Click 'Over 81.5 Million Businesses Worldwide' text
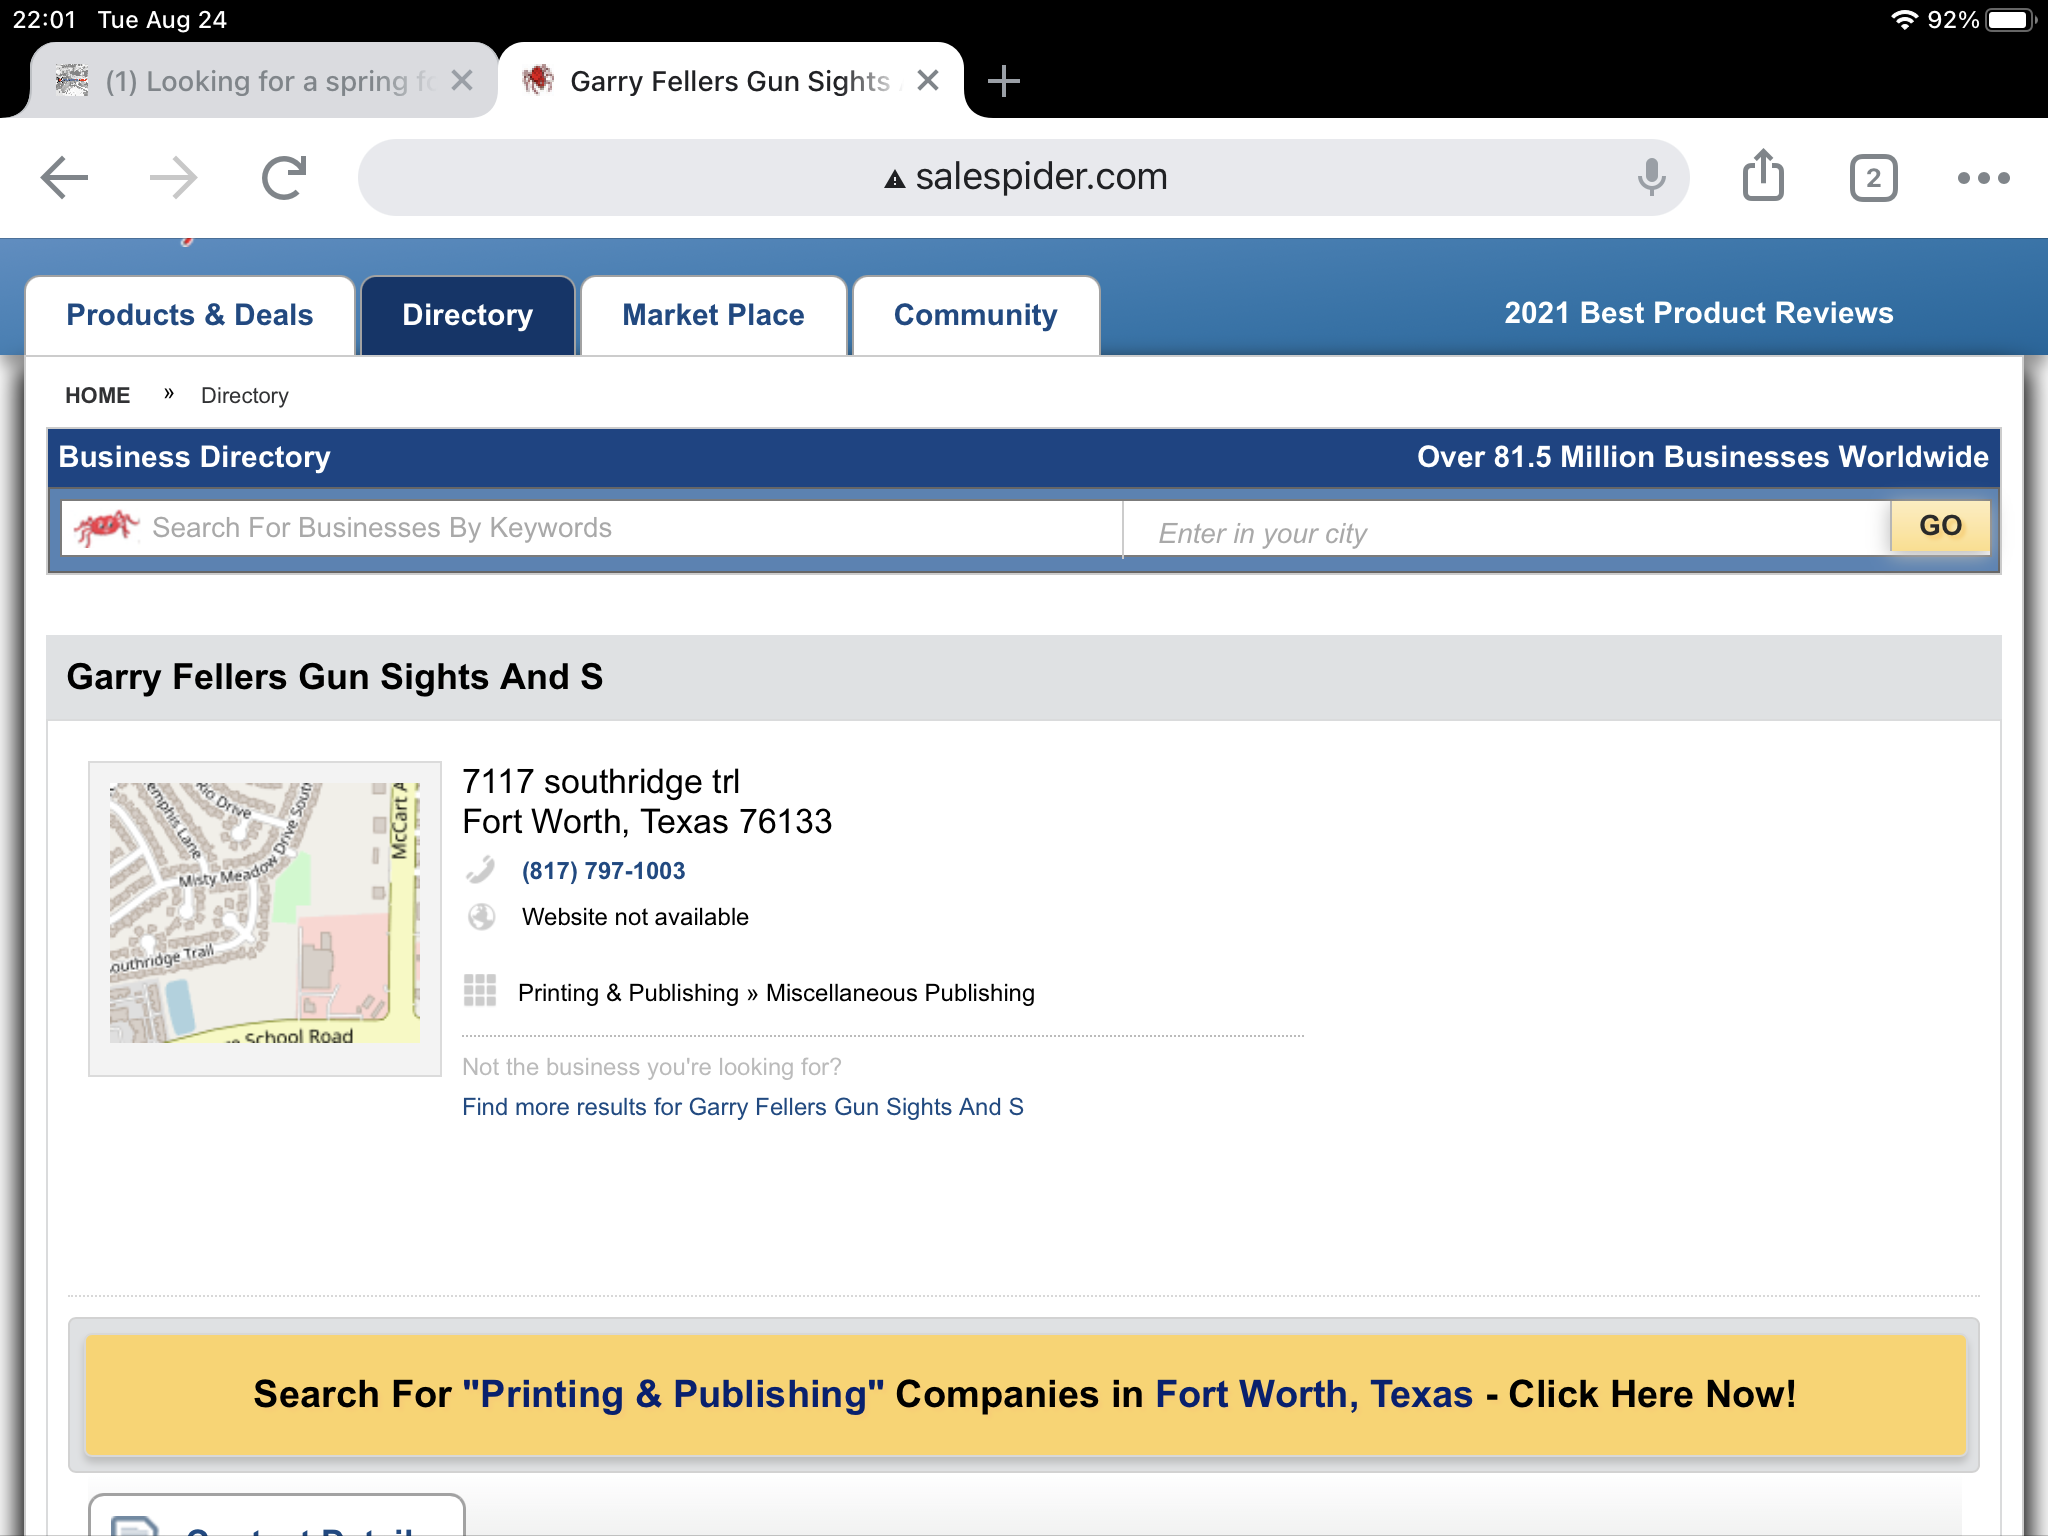Viewport: 2048px width, 1536px height. click(x=1702, y=457)
